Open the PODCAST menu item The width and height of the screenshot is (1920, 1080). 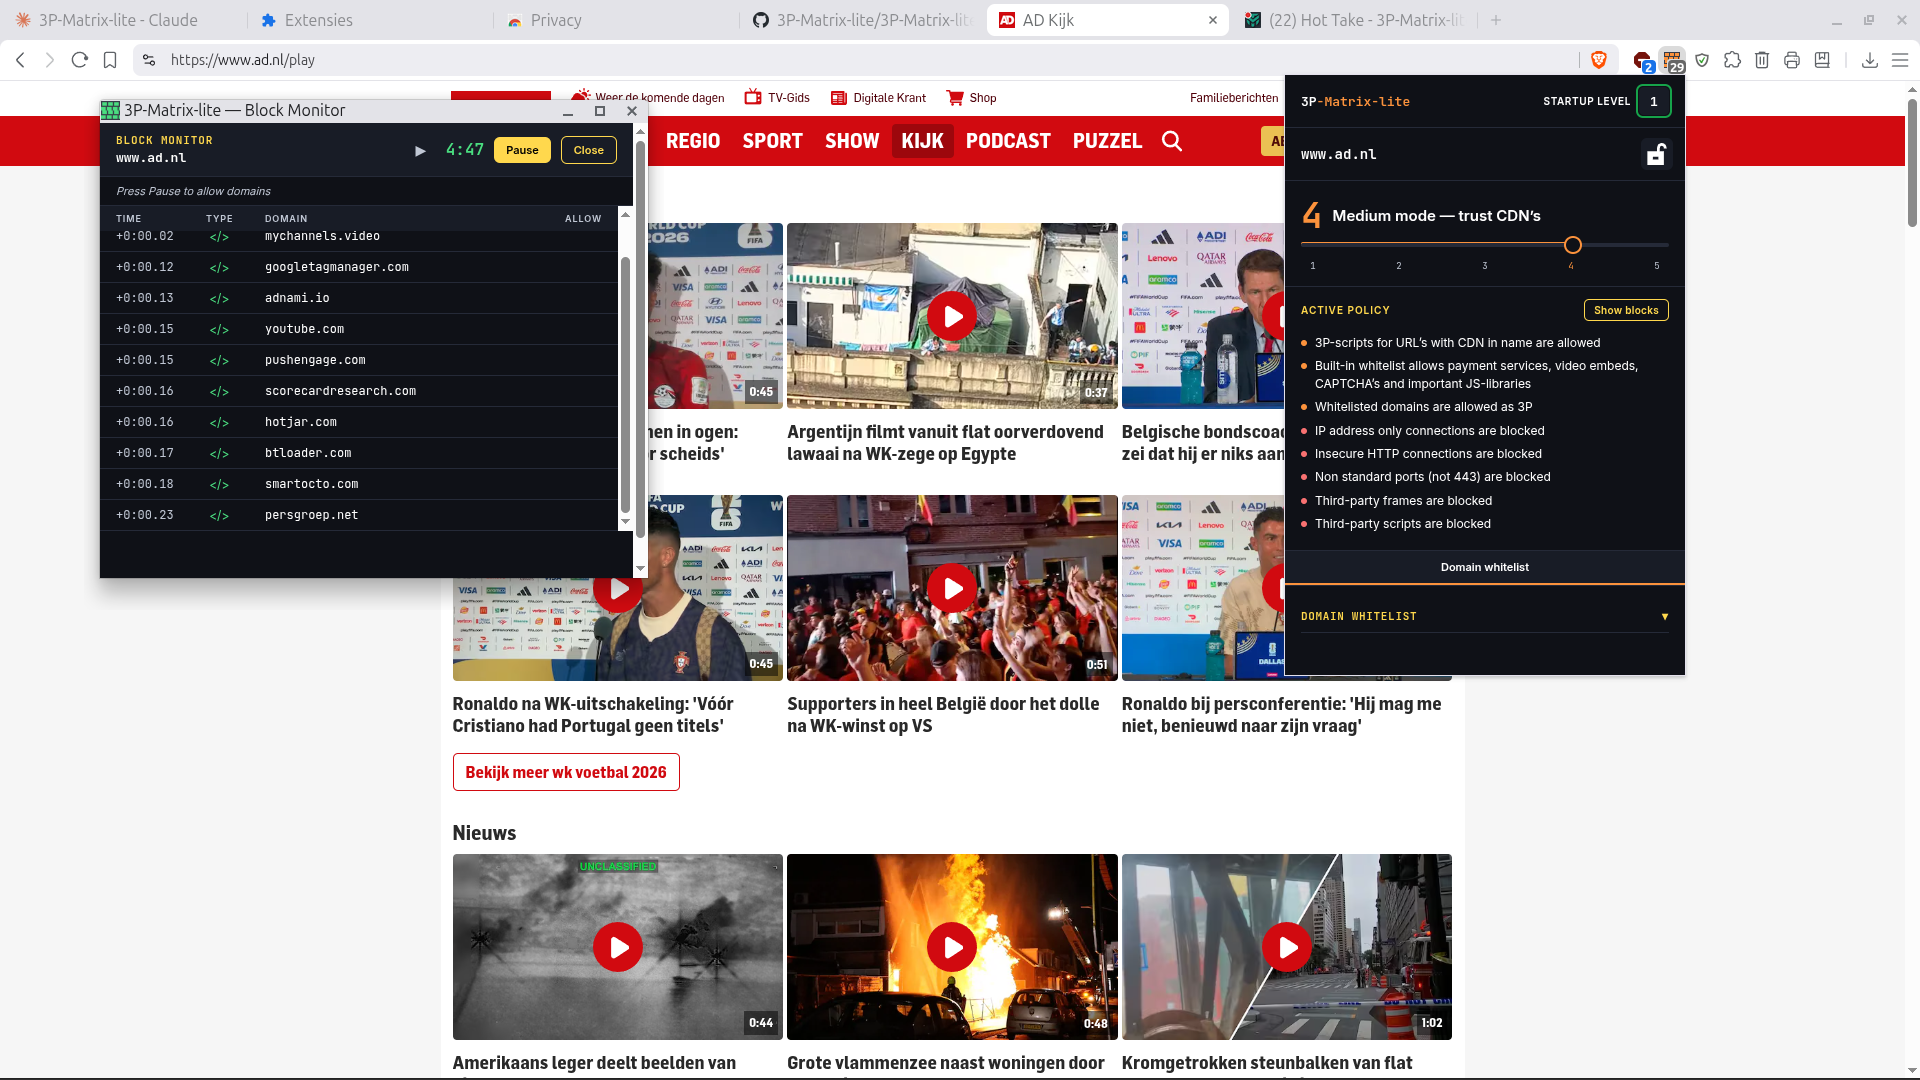tap(1008, 141)
